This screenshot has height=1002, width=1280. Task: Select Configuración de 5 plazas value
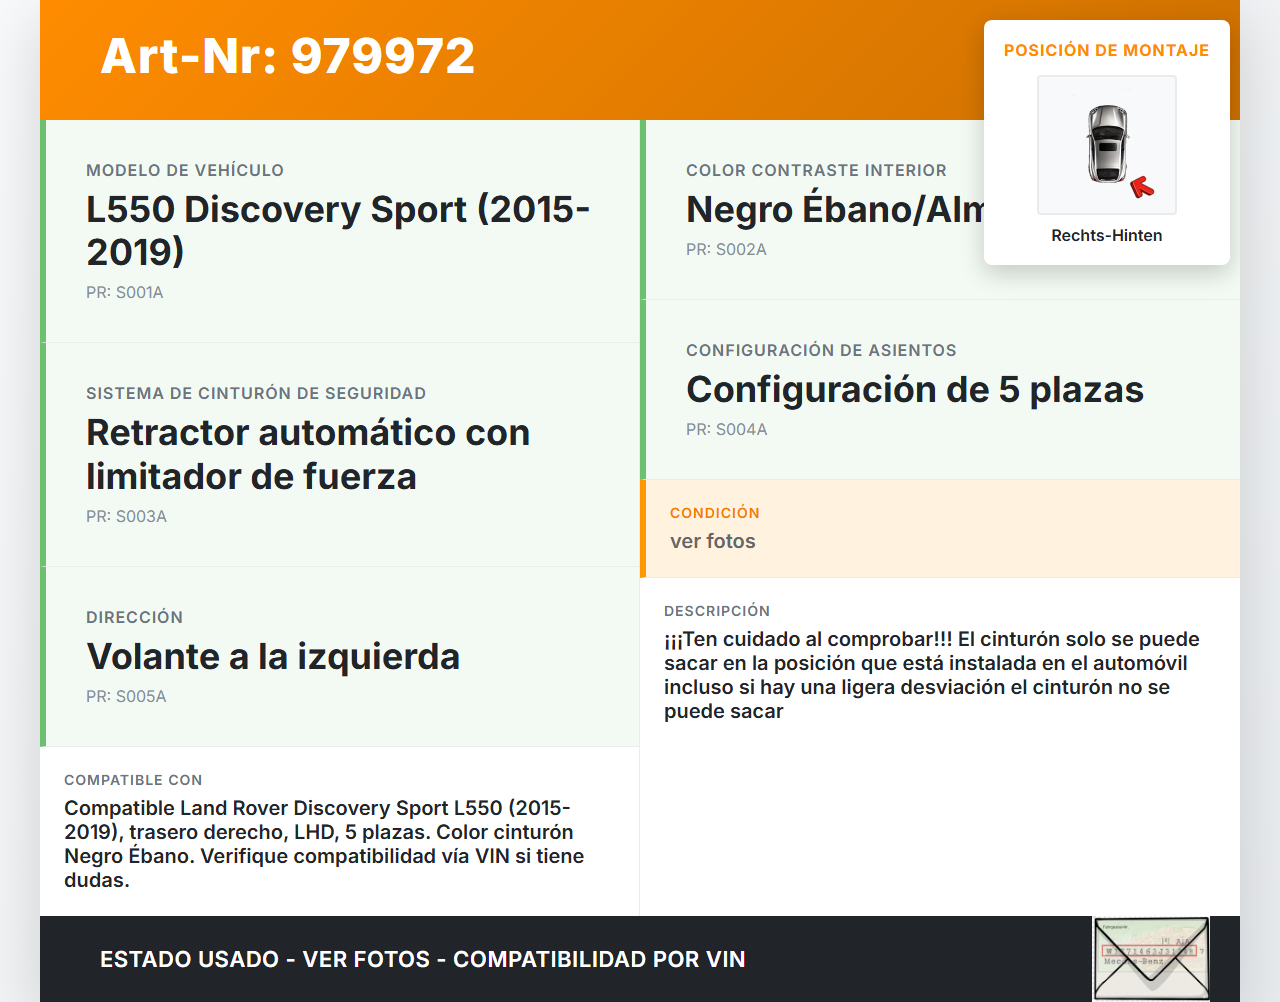tap(914, 389)
